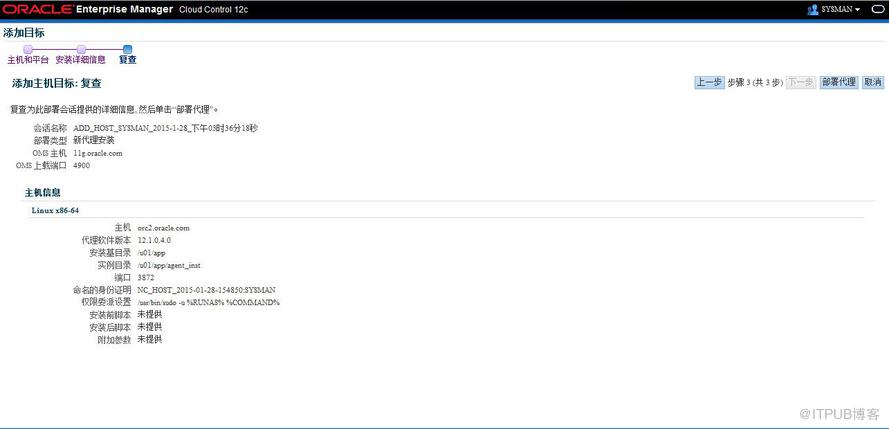Click the 新代理安装 deployment type value
The height and width of the screenshot is (429, 889).
click(94, 141)
